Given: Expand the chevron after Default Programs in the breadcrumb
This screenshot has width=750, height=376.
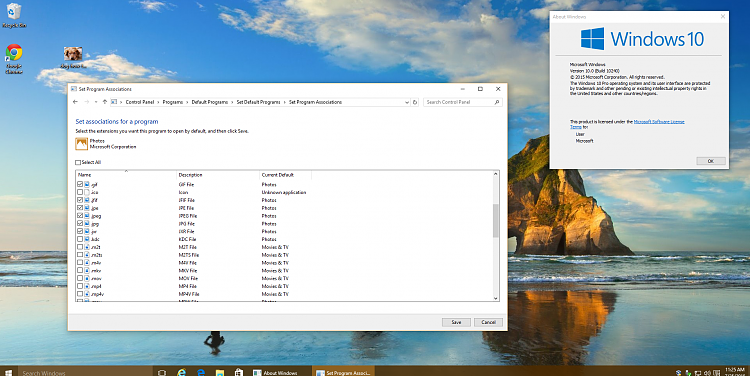Looking at the screenshot, I should (232, 102).
